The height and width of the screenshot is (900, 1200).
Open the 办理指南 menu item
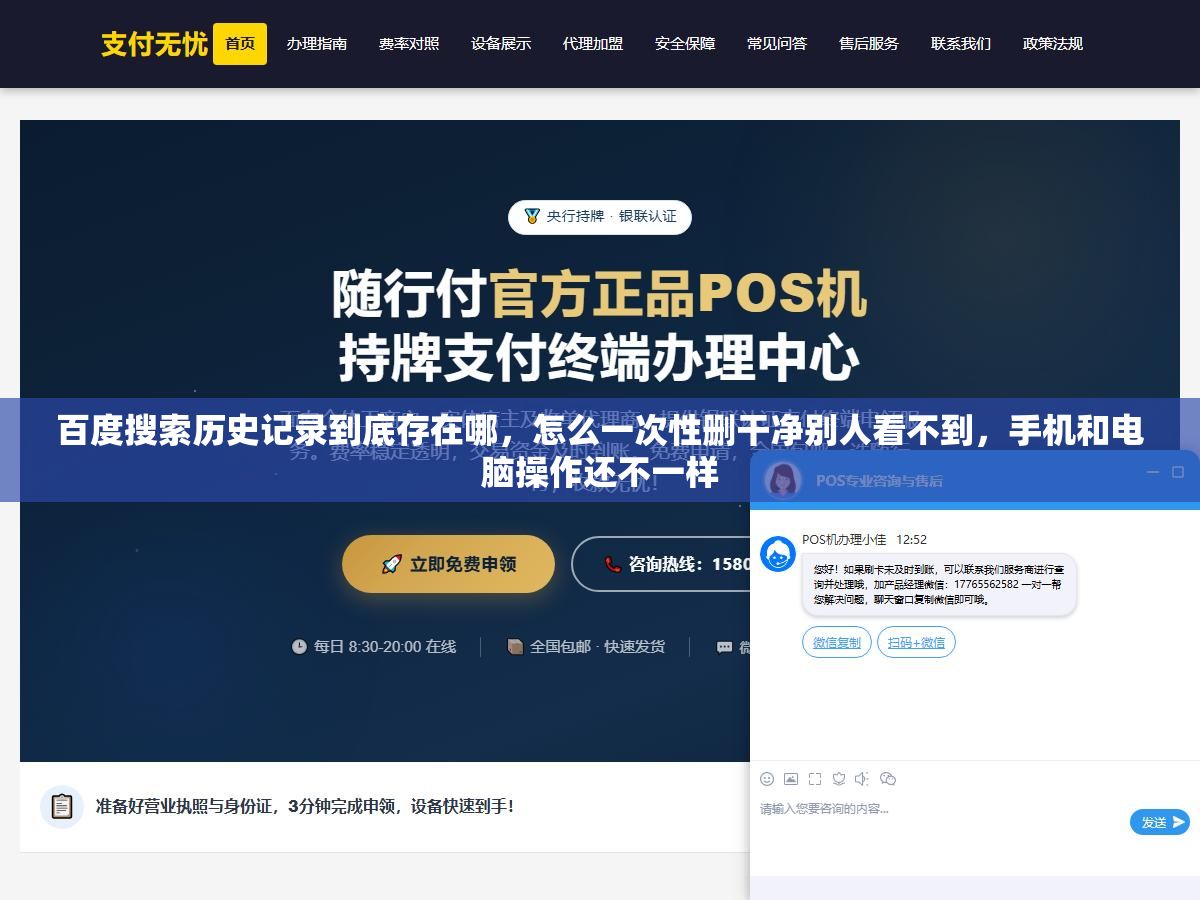coord(317,44)
